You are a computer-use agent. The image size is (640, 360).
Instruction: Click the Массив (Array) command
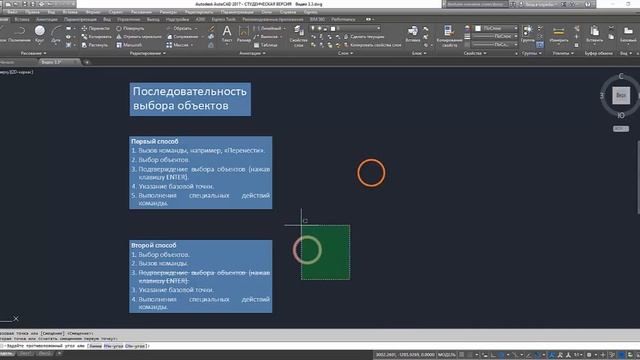tap(178, 45)
